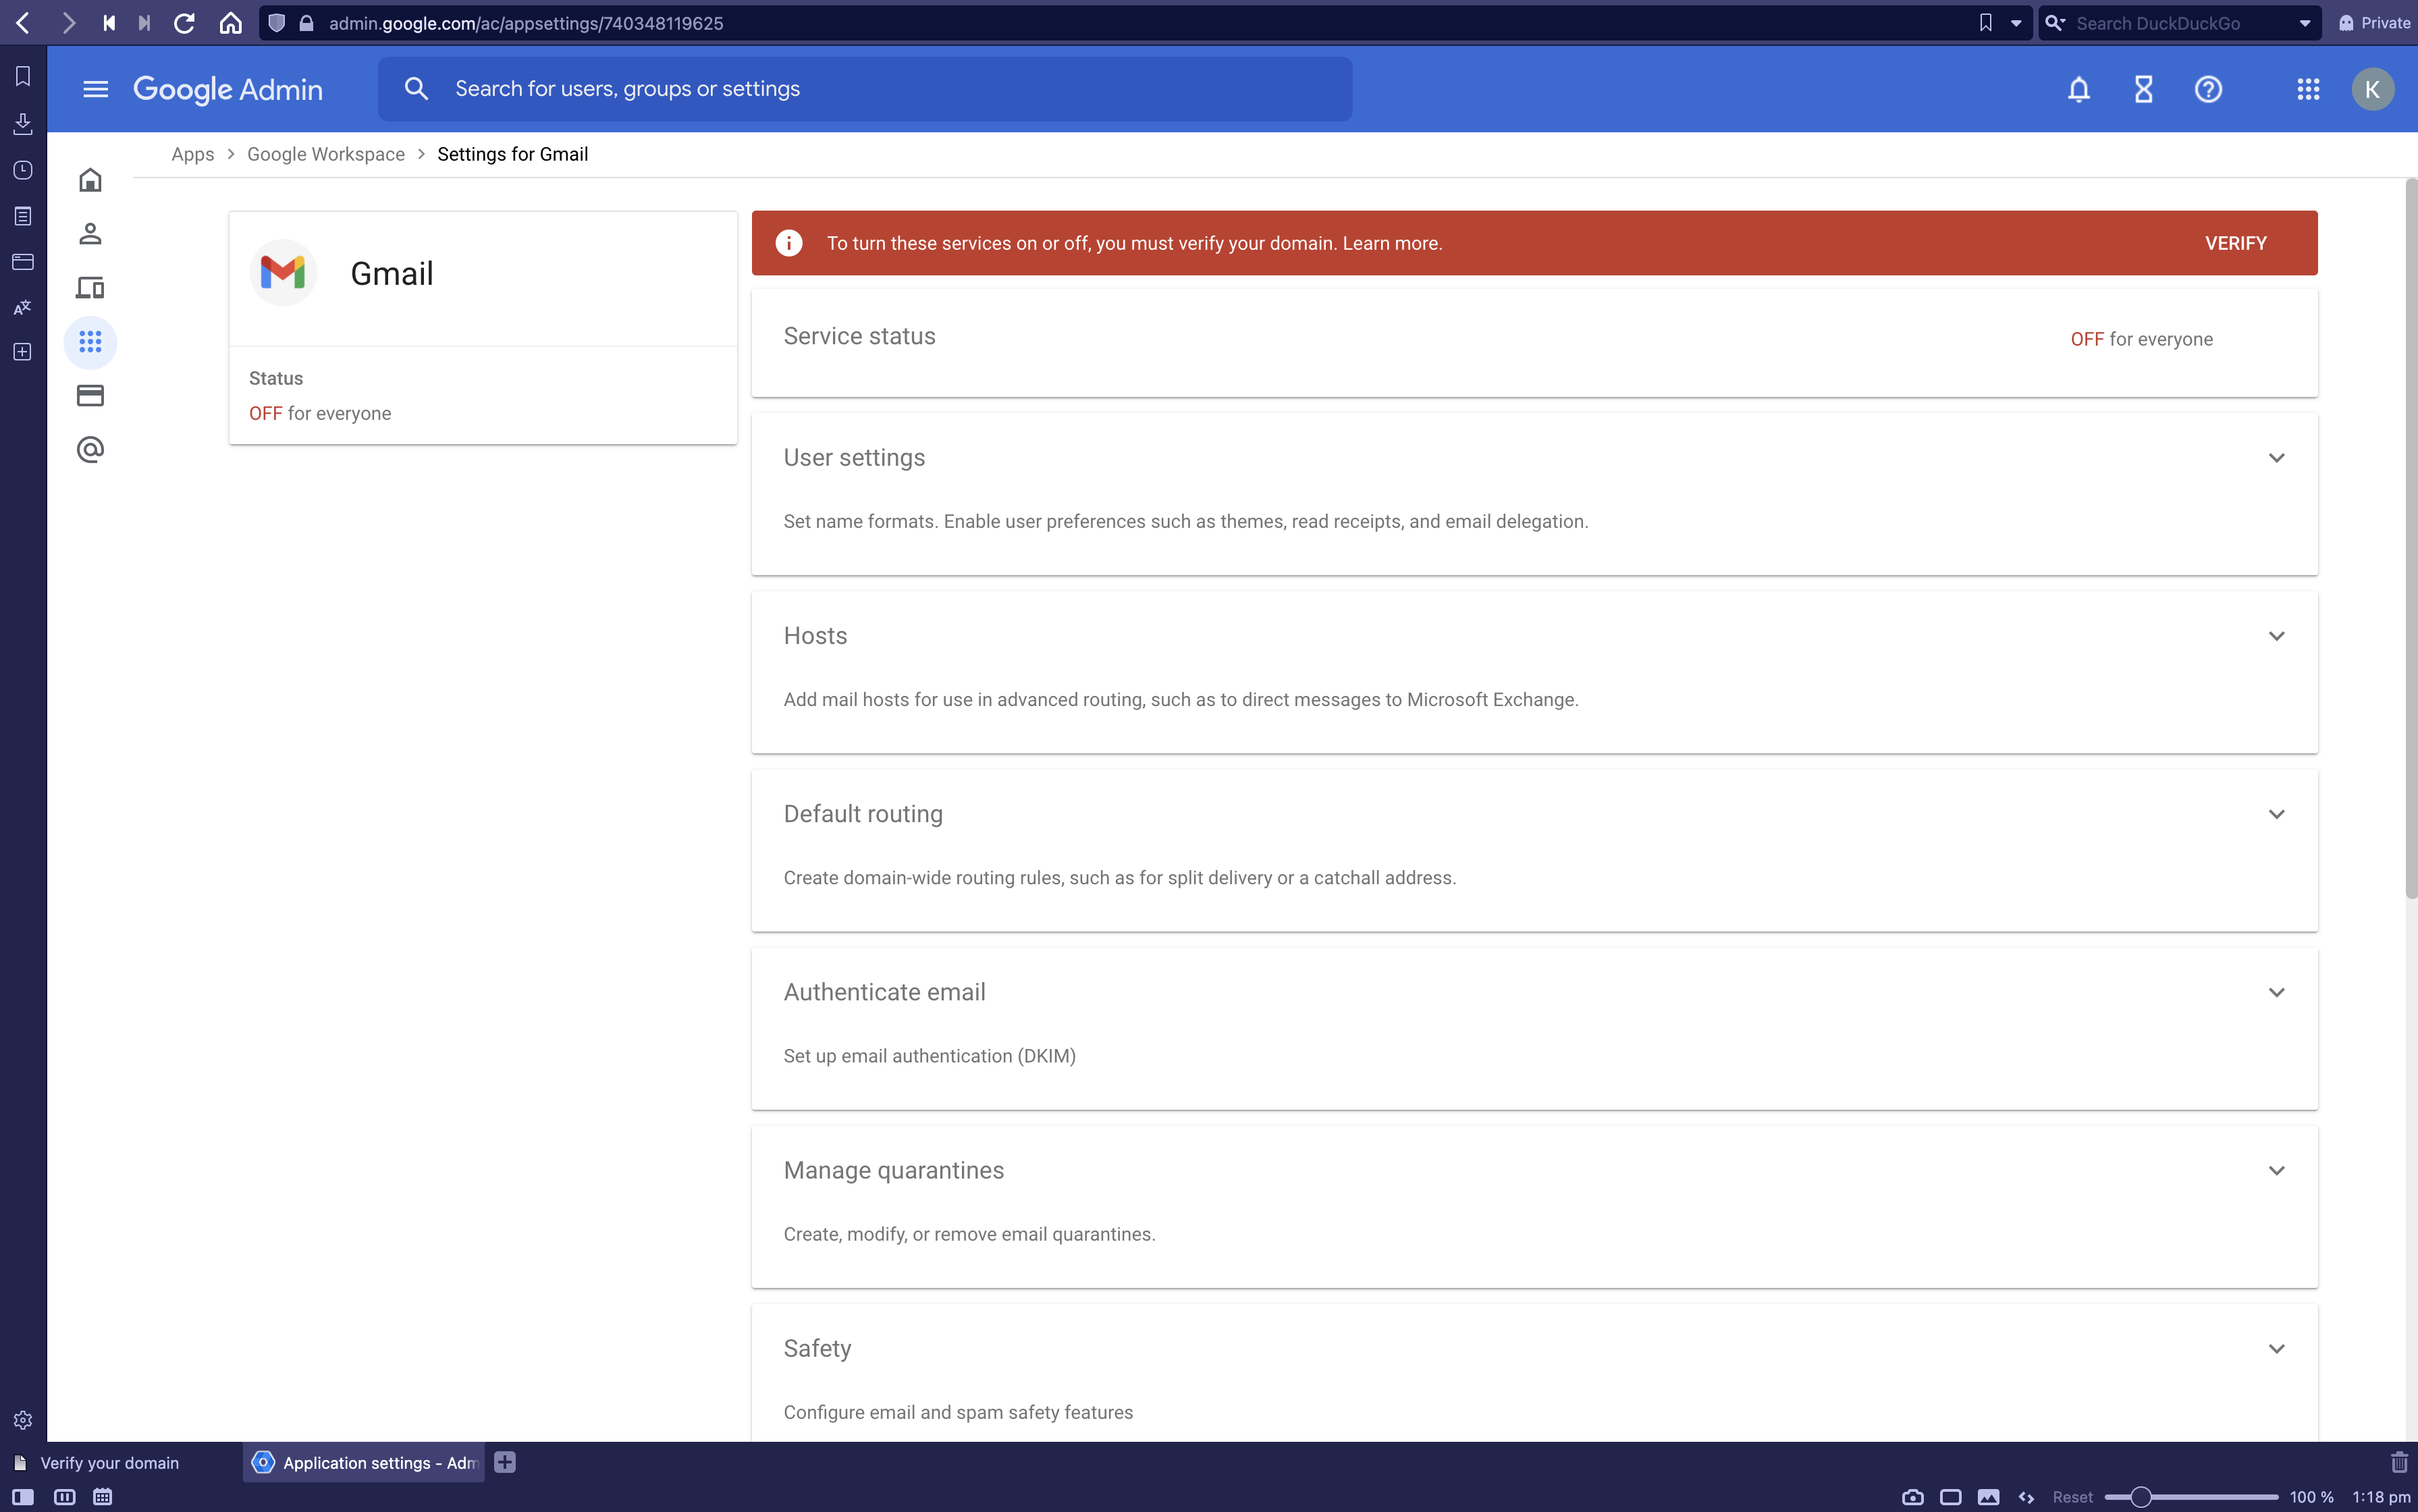Open the Users icon in the sidebar

[x=90, y=234]
